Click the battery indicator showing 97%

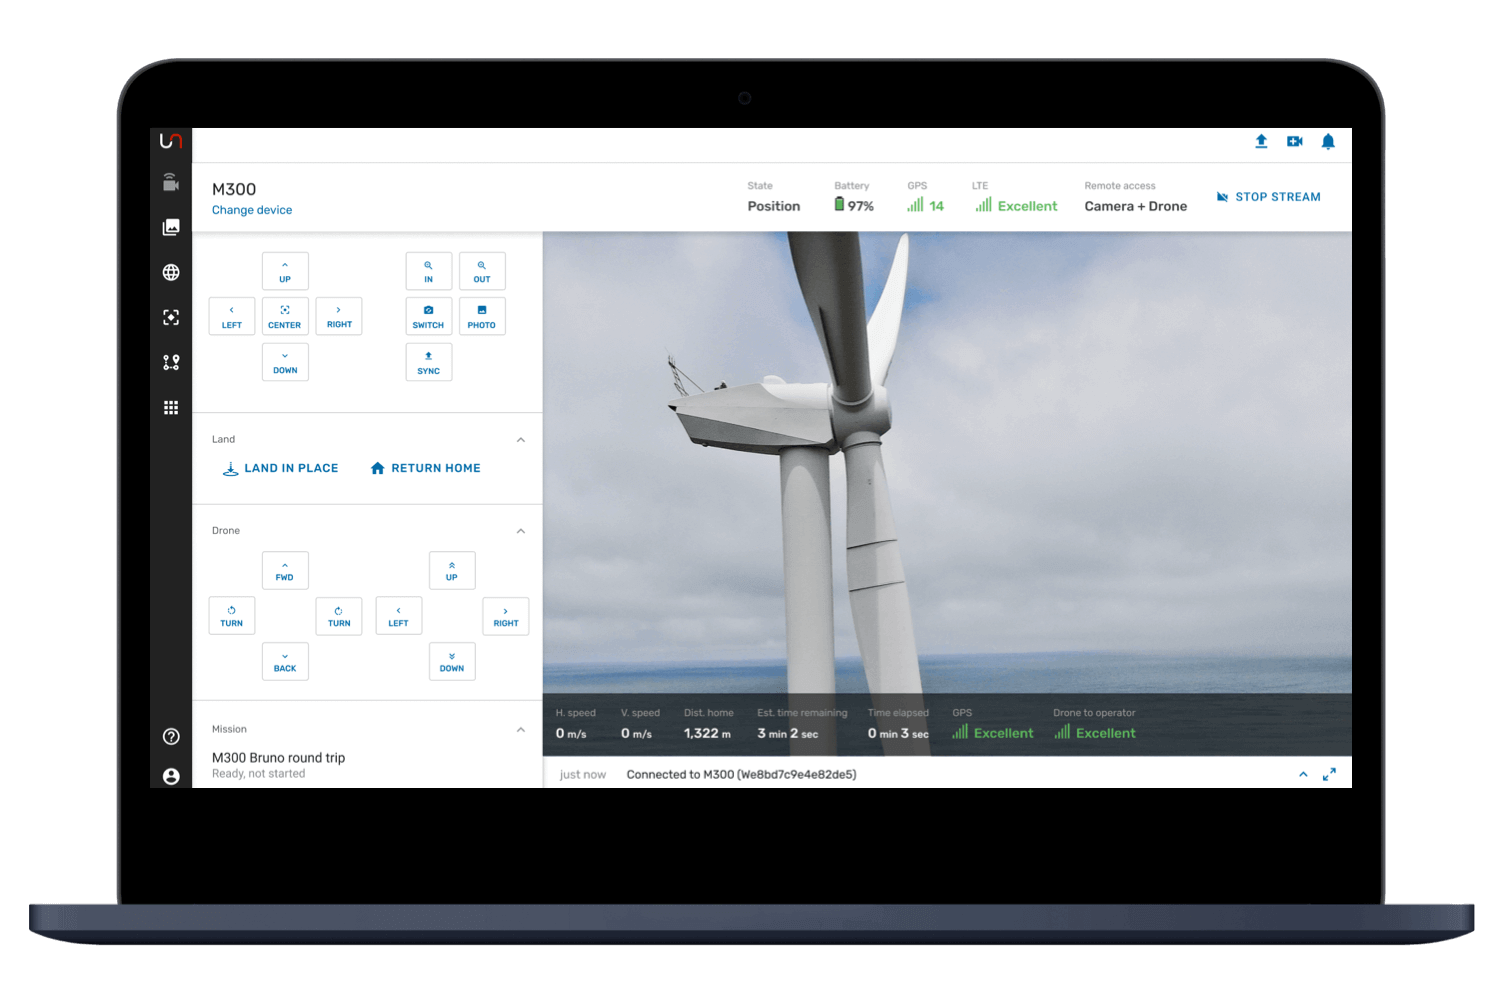click(853, 204)
